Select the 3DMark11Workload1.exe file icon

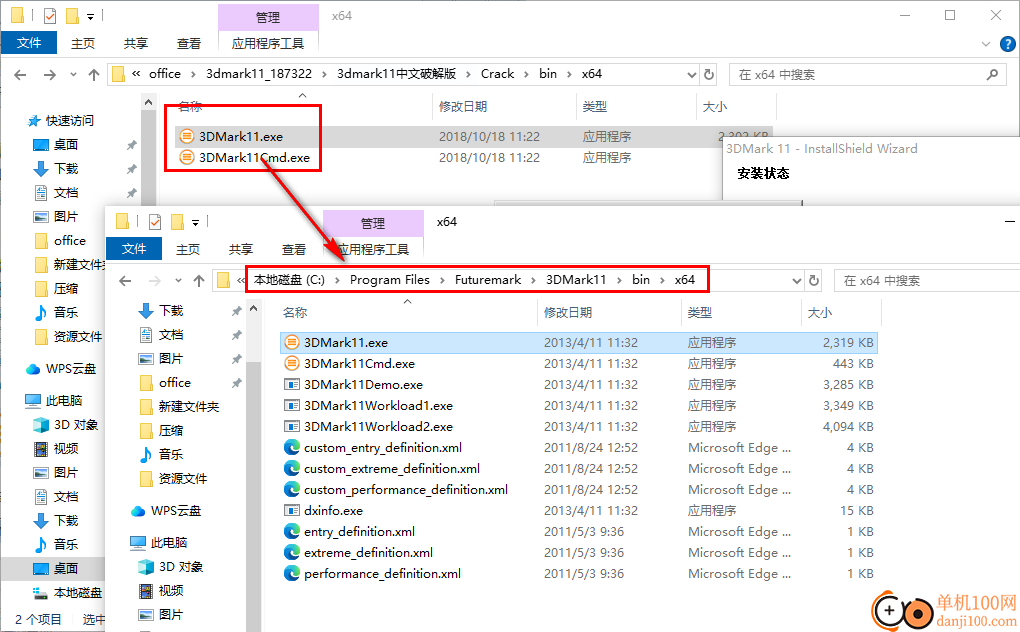[x=292, y=406]
